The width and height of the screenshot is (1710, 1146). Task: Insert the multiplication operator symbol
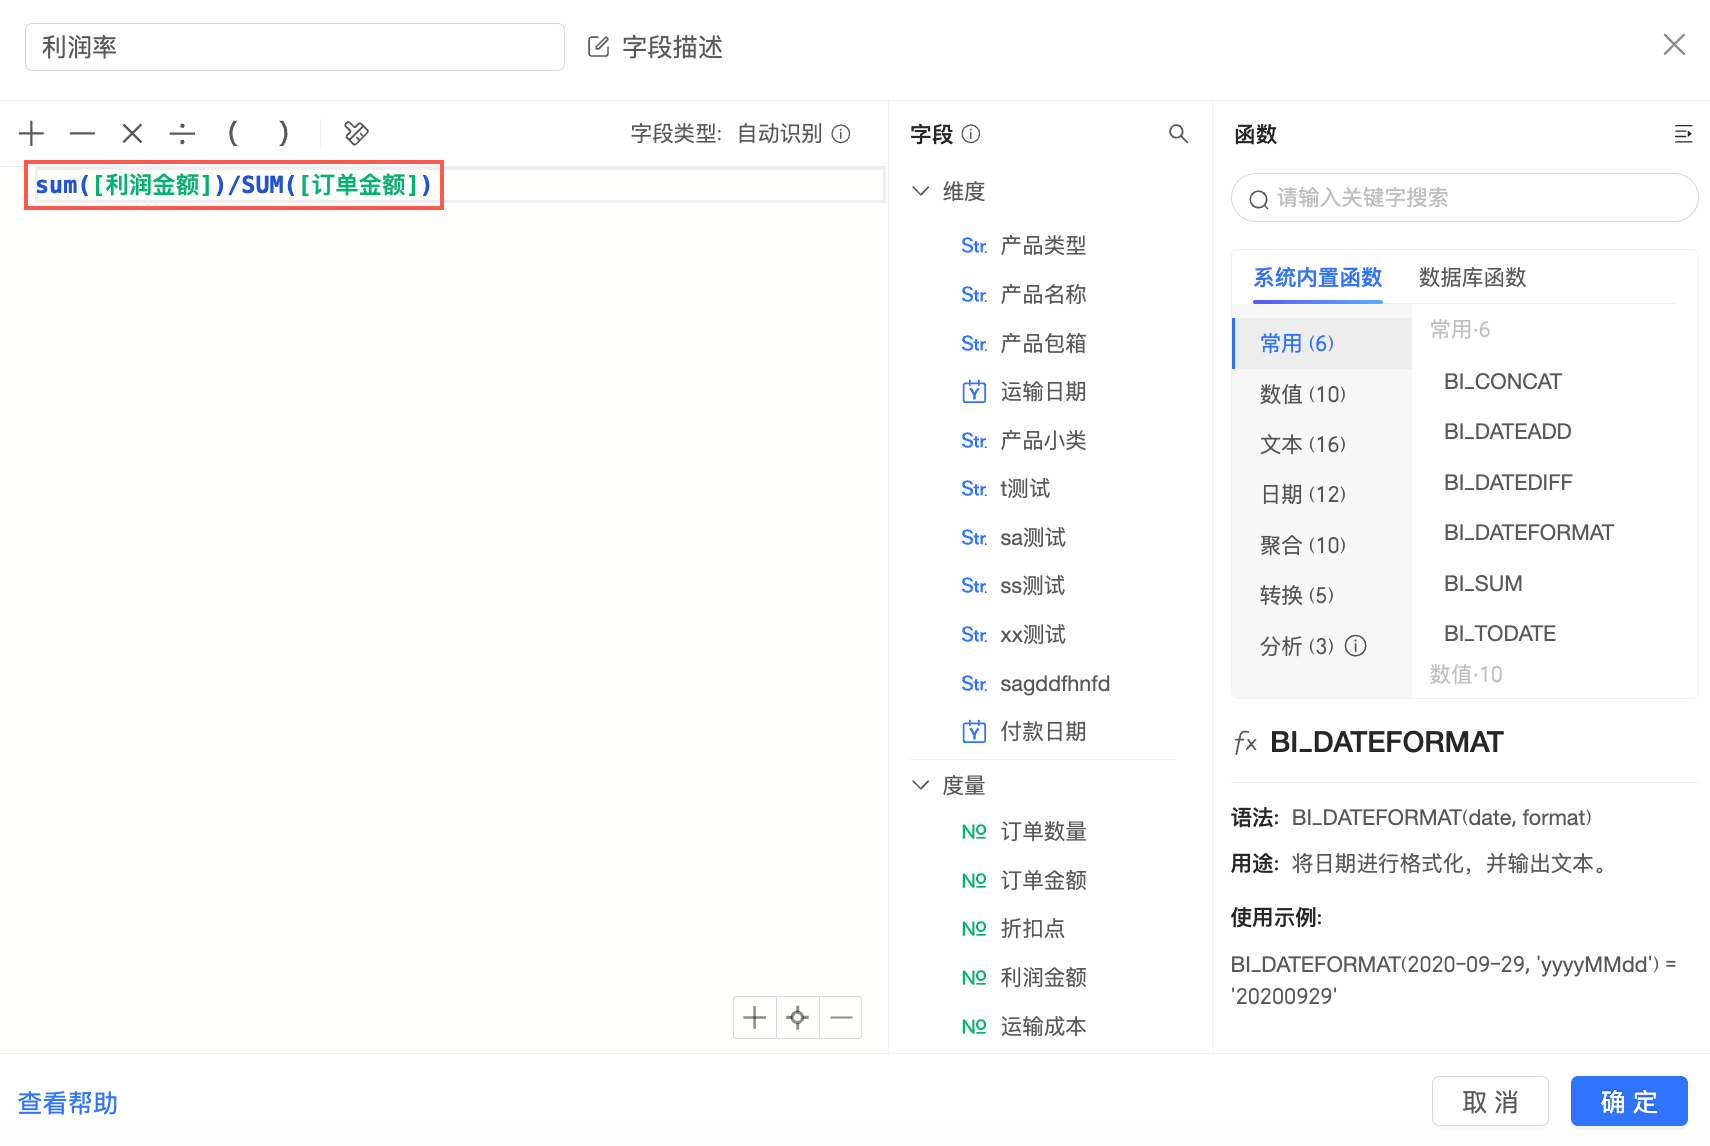(x=132, y=133)
